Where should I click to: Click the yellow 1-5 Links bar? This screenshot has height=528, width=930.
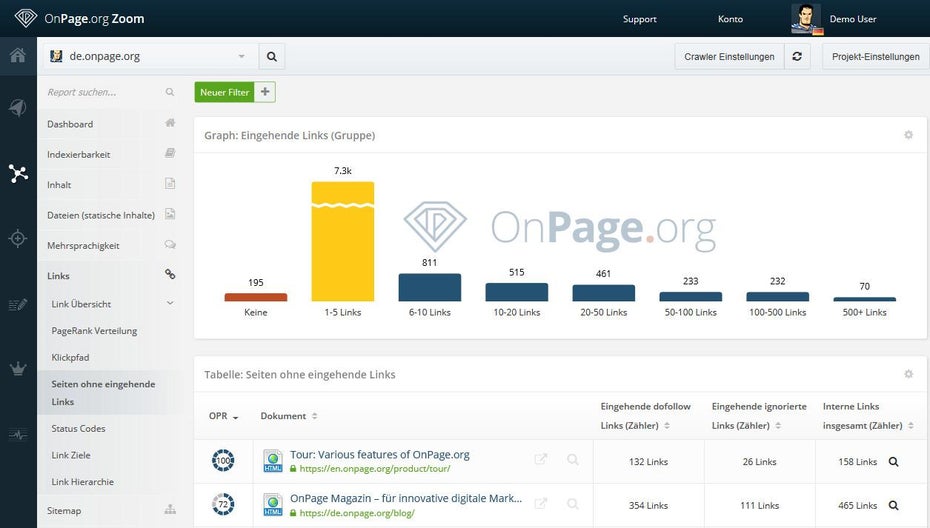coord(343,241)
